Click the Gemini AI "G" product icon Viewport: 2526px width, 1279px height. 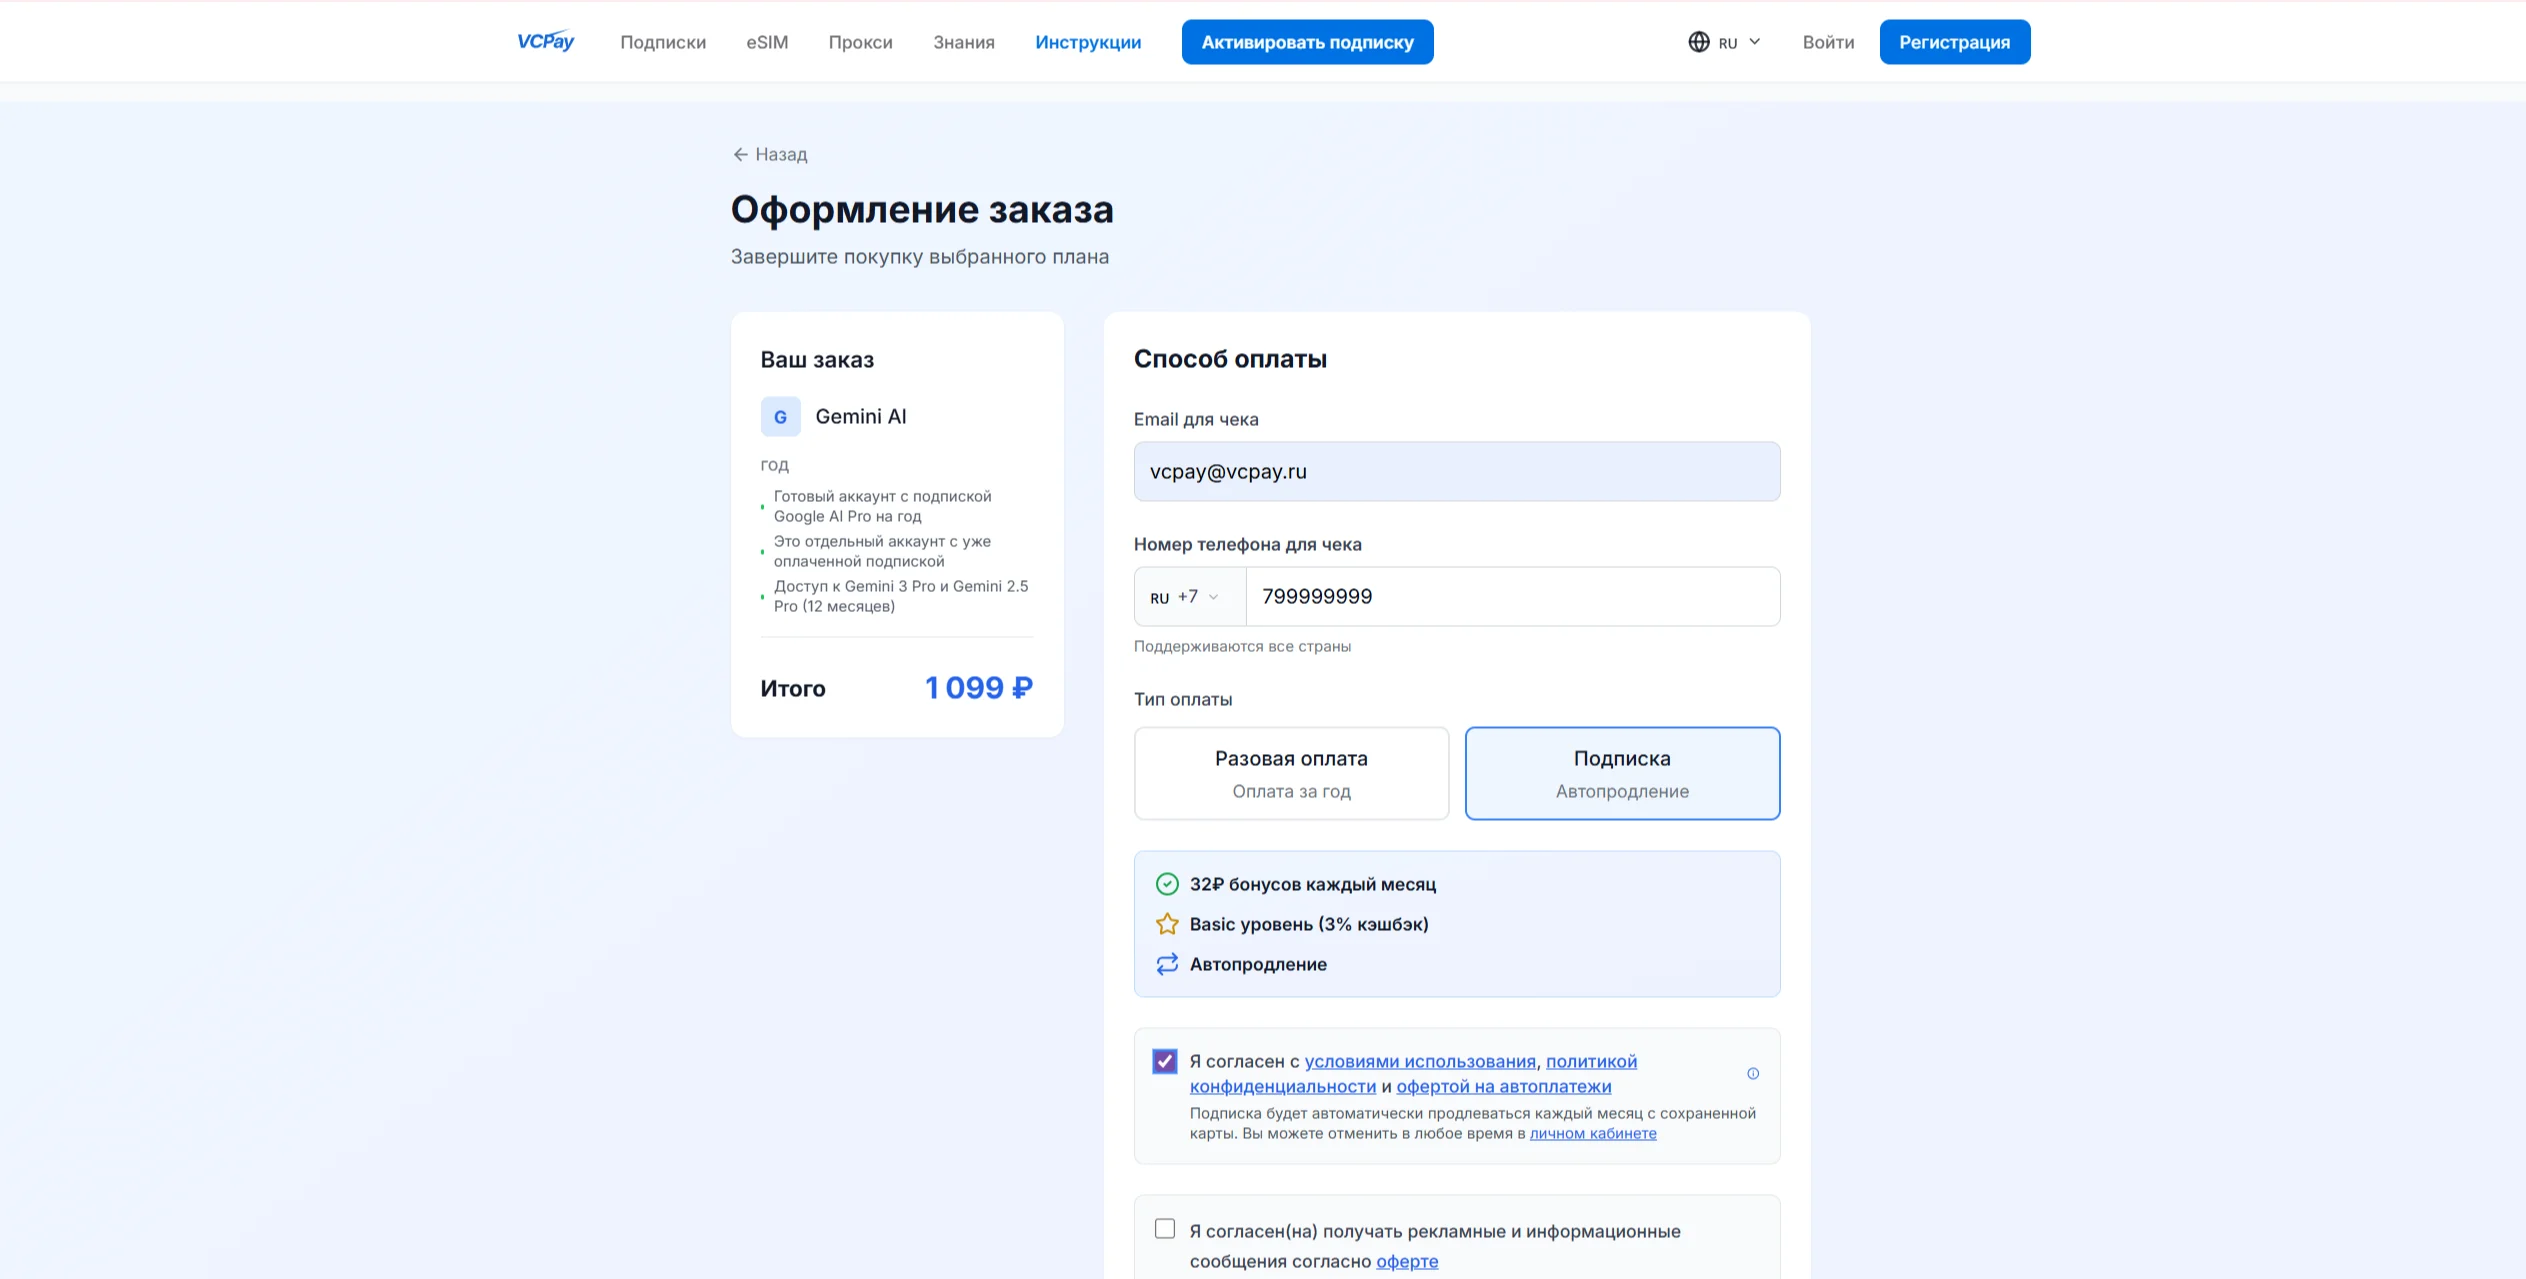pyautogui.click(x=780, y=417)
